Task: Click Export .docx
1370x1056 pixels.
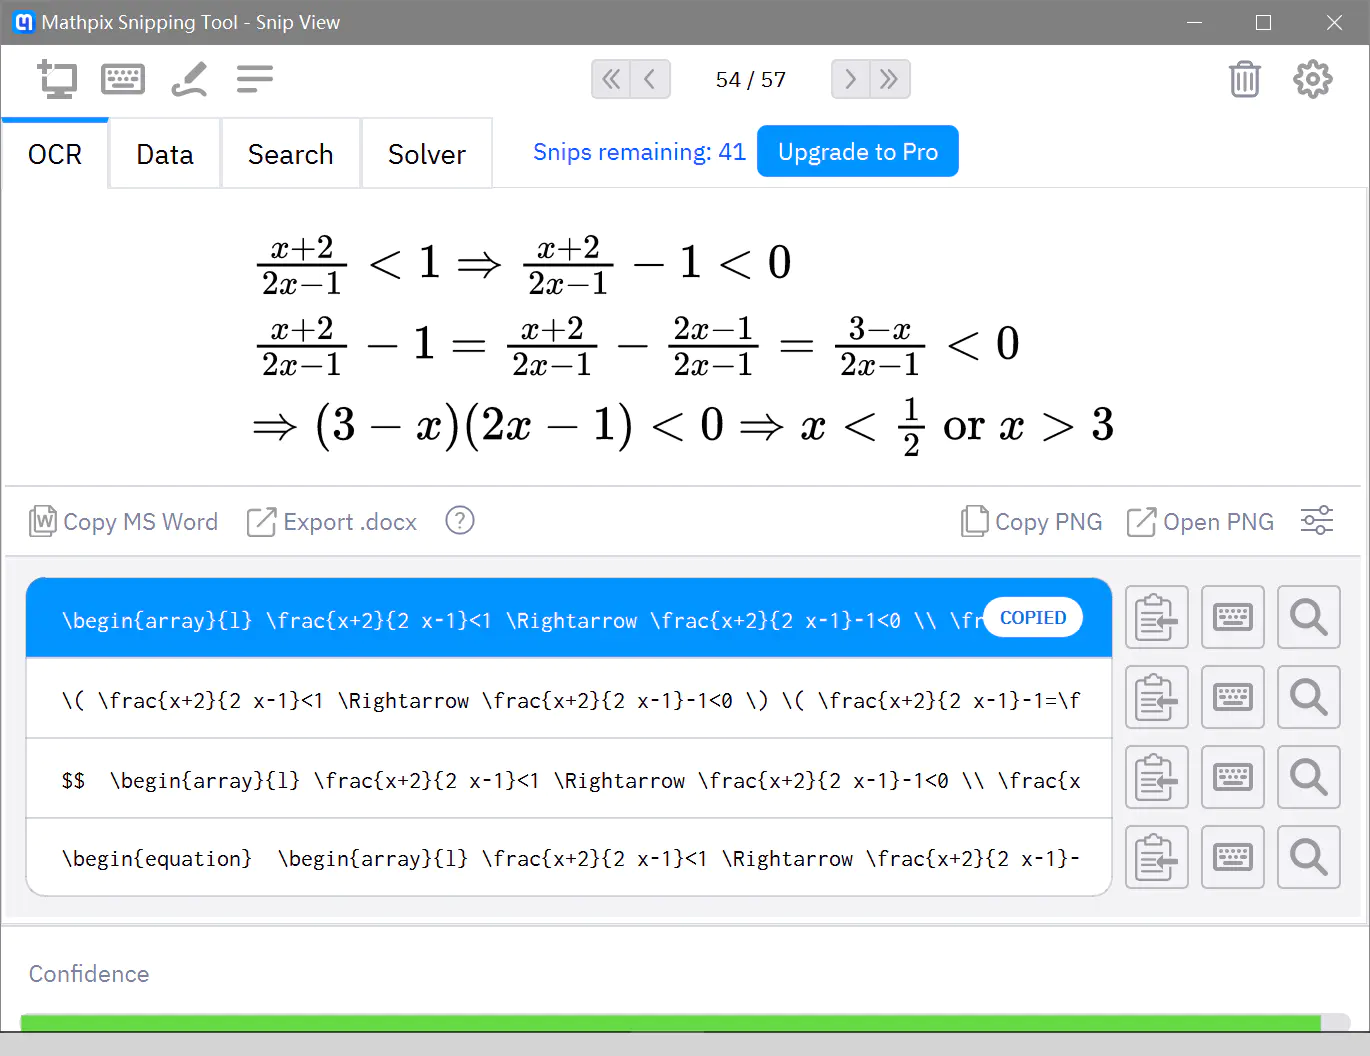Action: pyautogui.click(x=332, y=521)
